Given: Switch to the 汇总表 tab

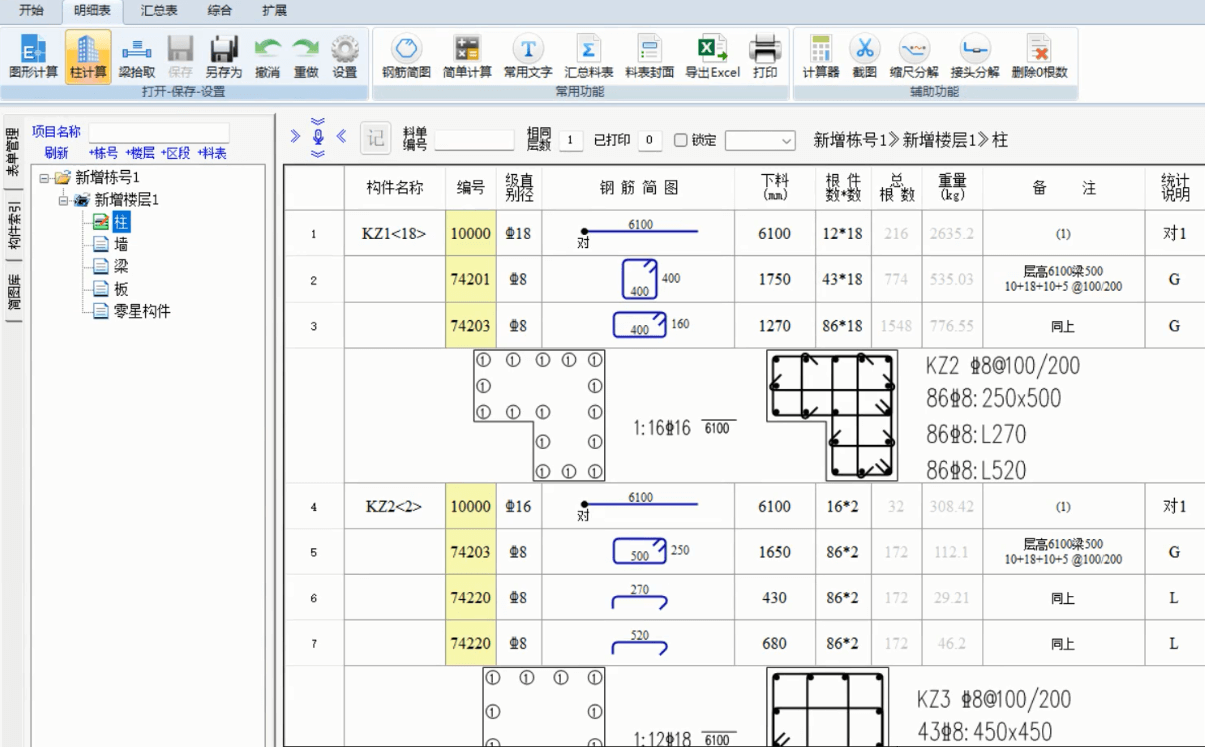Looking at the screenshot, I should [159, 10].
